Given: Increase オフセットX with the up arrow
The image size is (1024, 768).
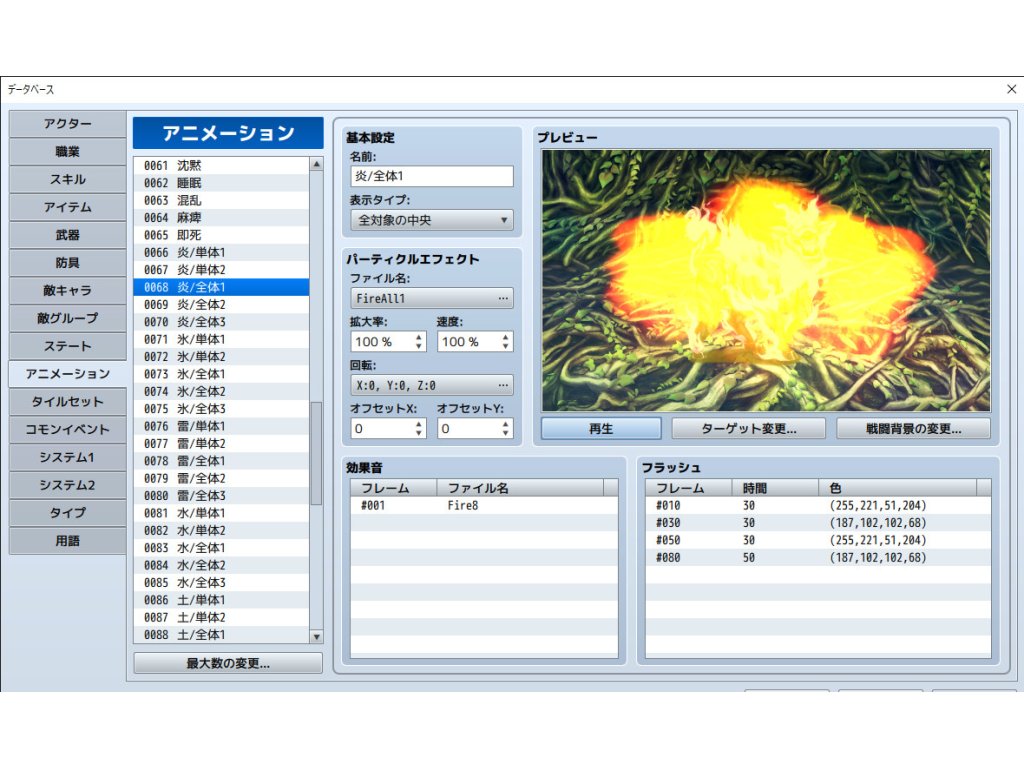Looking at the screenshot, I should click(419, 423).
